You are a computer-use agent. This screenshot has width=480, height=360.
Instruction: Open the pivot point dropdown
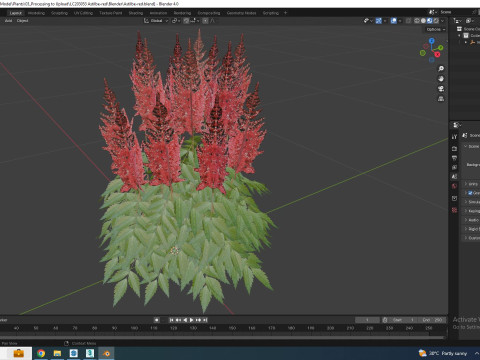tap(176, 21)
